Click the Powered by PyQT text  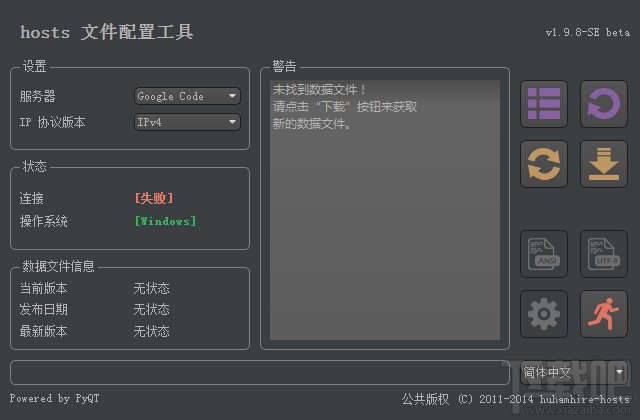point(54,398)
